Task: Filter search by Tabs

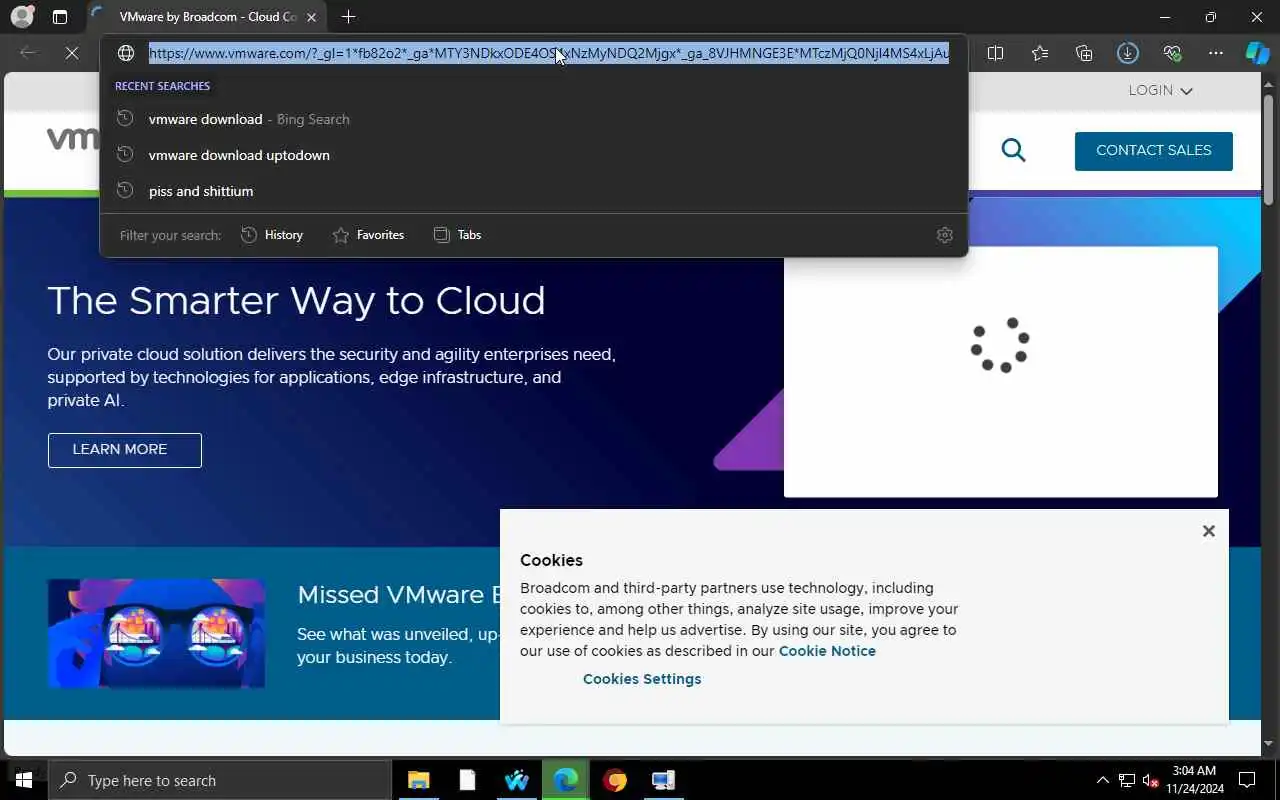Action: (457, 235)
